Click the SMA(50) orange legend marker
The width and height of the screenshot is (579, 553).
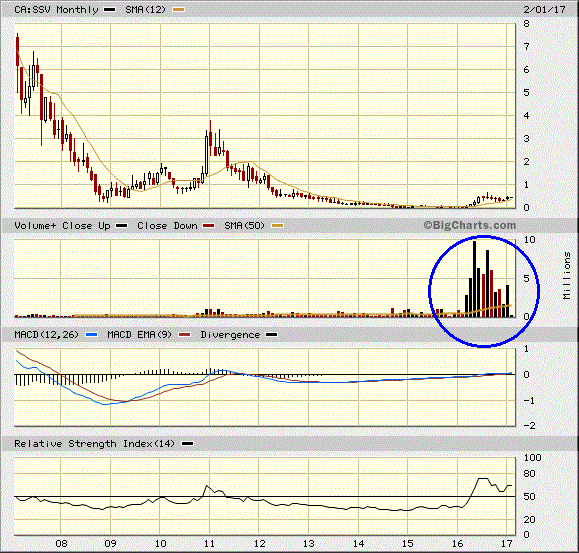[277, 226]
